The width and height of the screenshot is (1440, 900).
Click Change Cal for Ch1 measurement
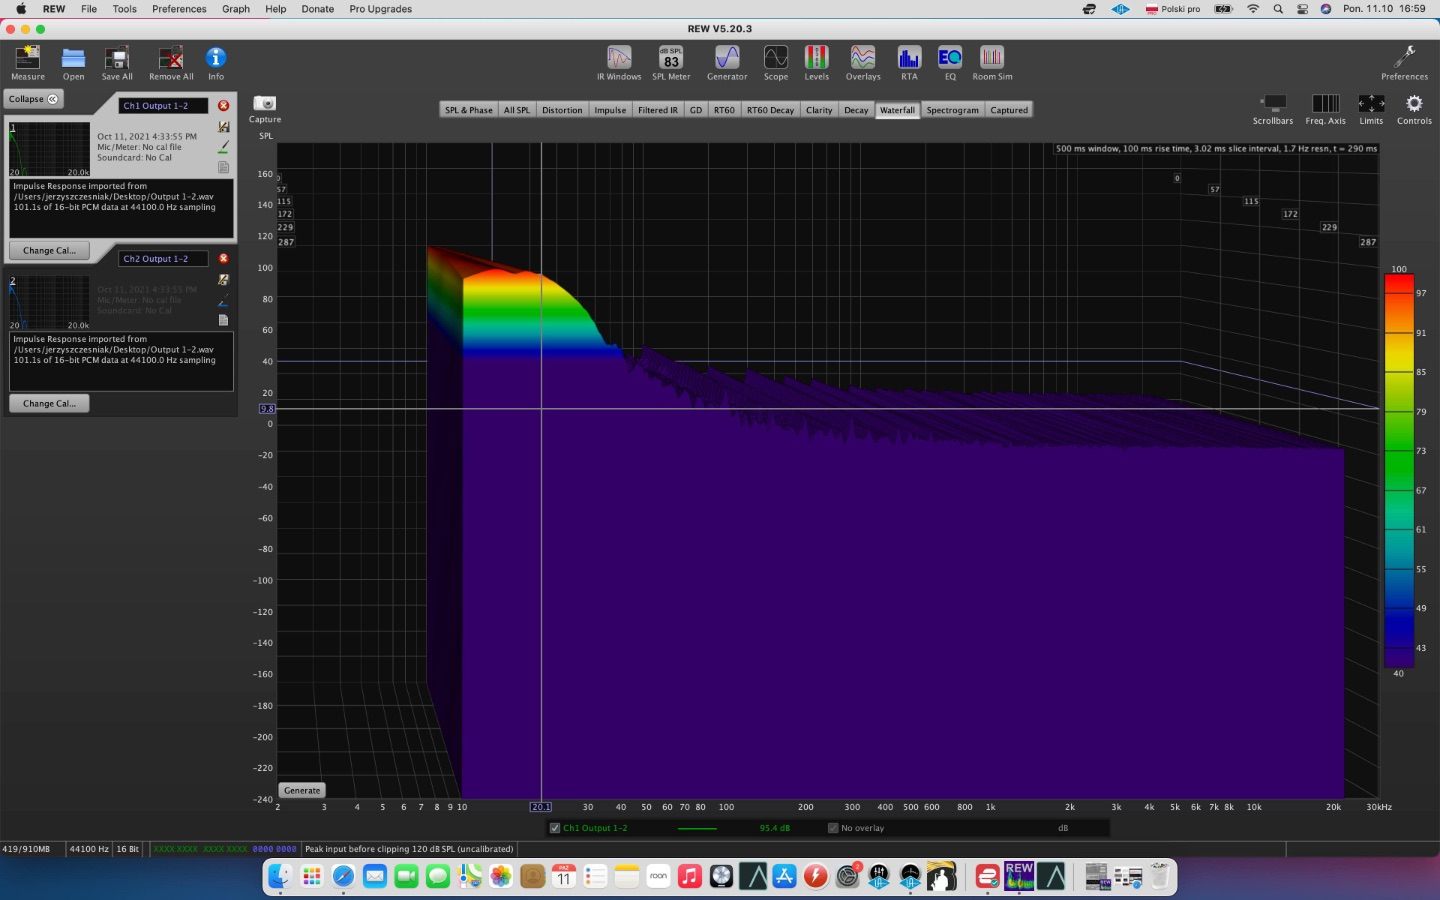(49, 251)
